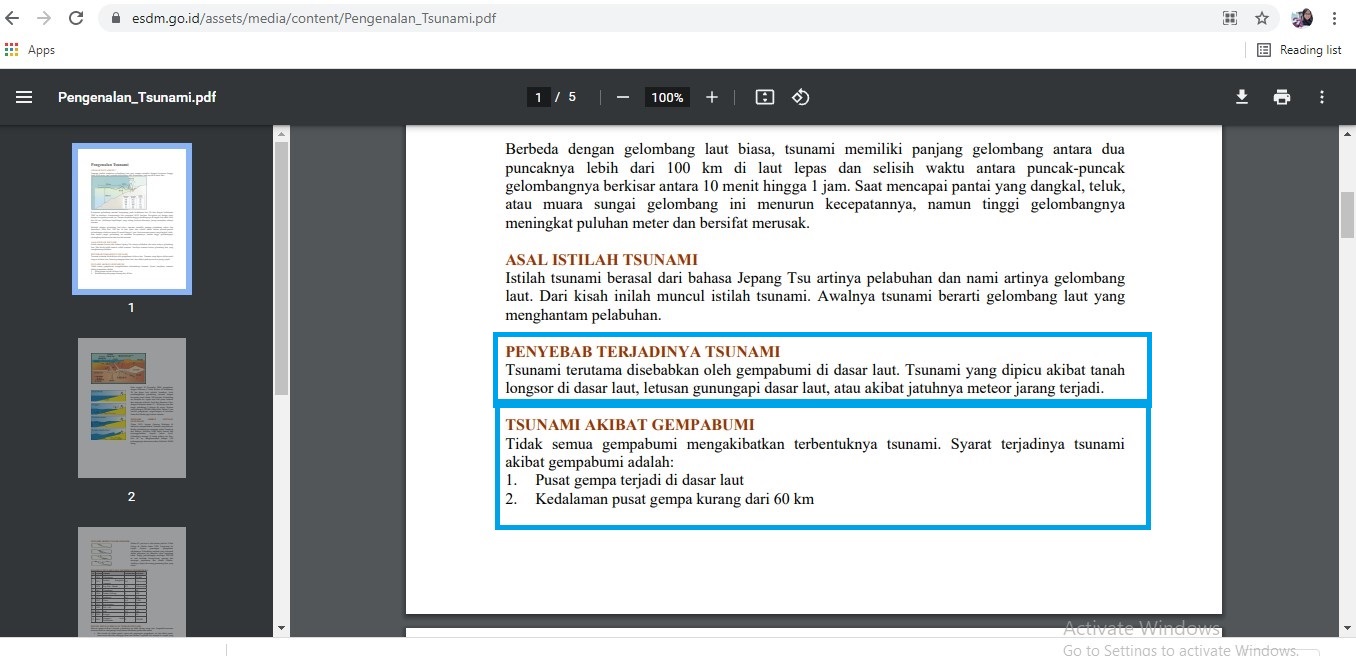Click the thumbnail sidebar scroll down arrow
This screenshot has height=656, width=1356.
click(281, 628)
